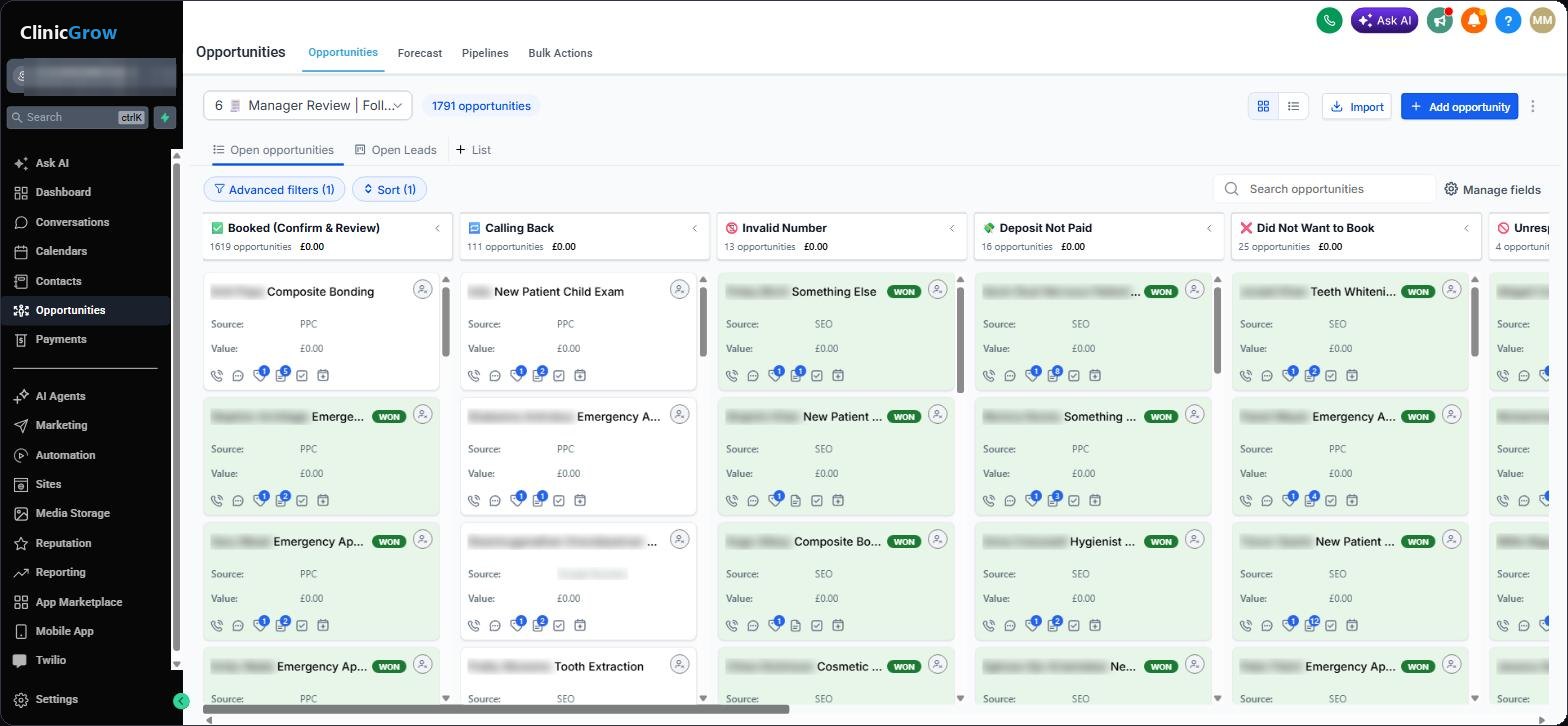
Task: Open tags icon on Composite Bonding card
Action: [x=260, y=375]
